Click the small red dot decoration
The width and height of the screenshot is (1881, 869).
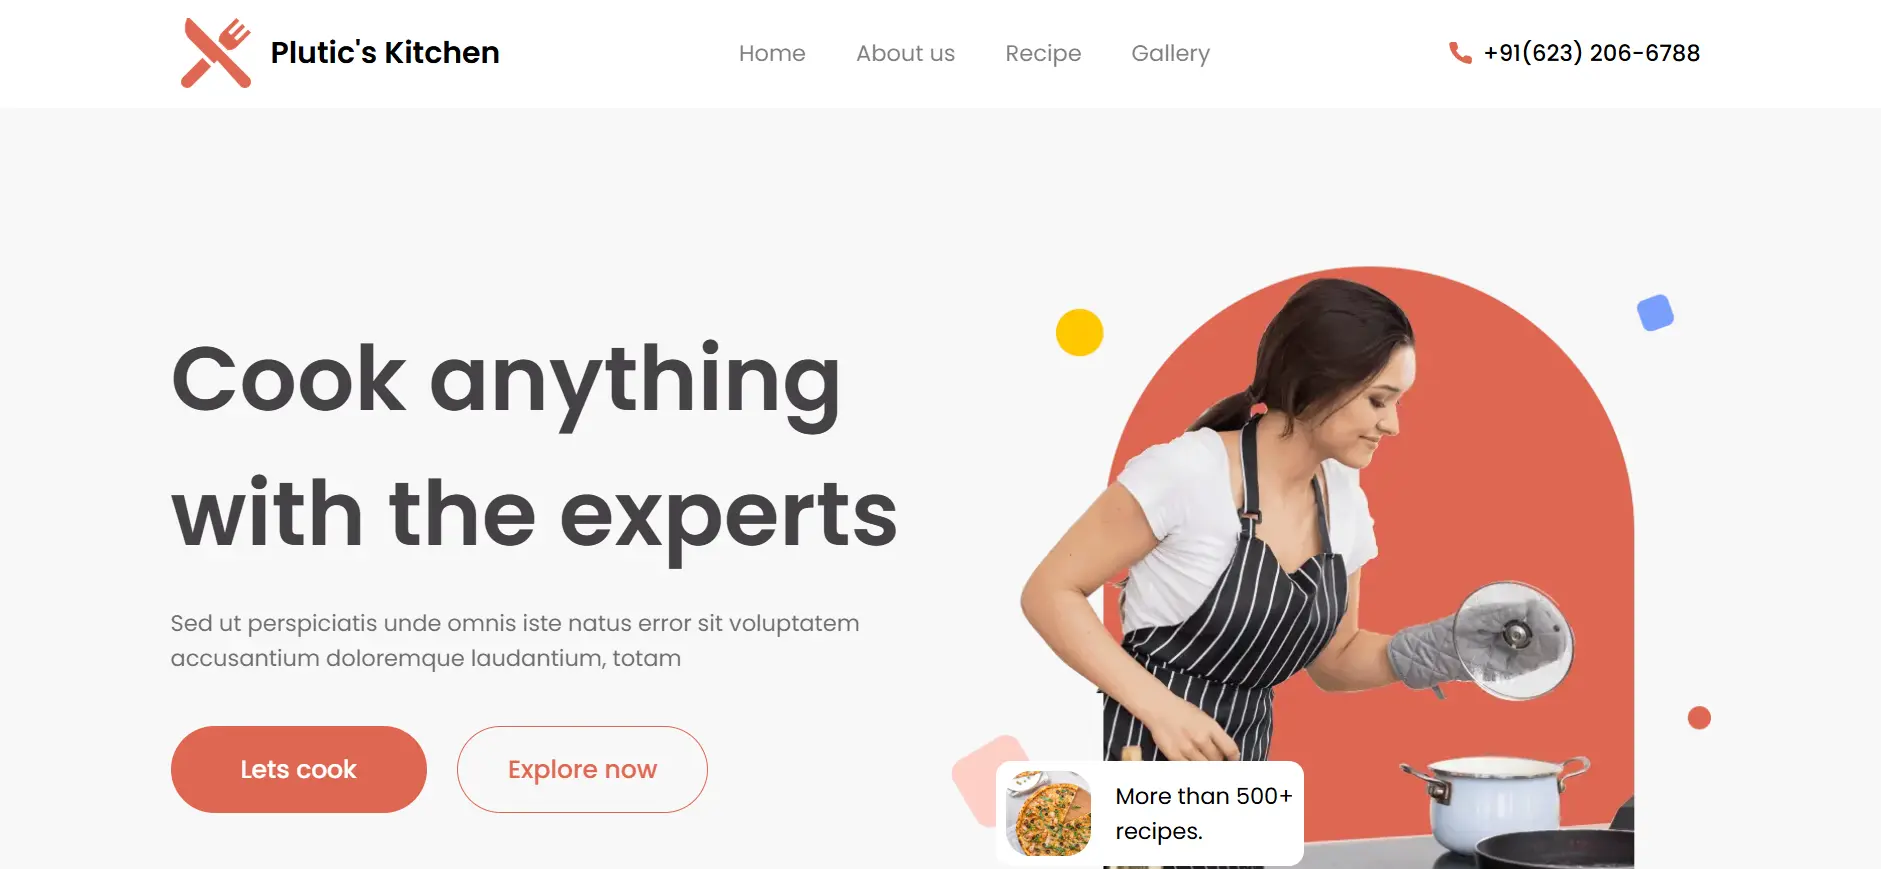coord(1699,718)
